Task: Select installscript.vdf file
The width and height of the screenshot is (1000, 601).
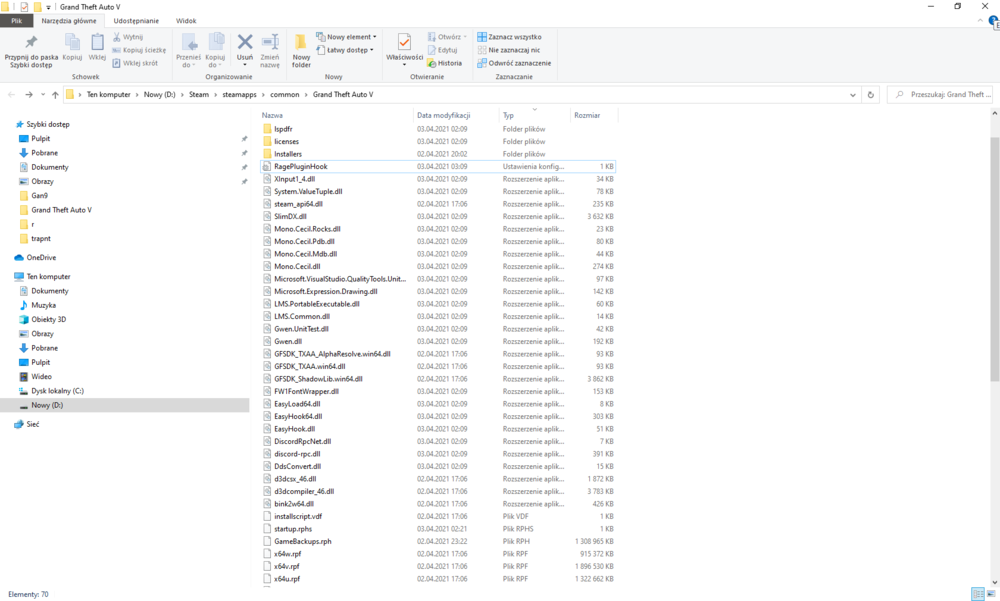Action: coord(438,516)
